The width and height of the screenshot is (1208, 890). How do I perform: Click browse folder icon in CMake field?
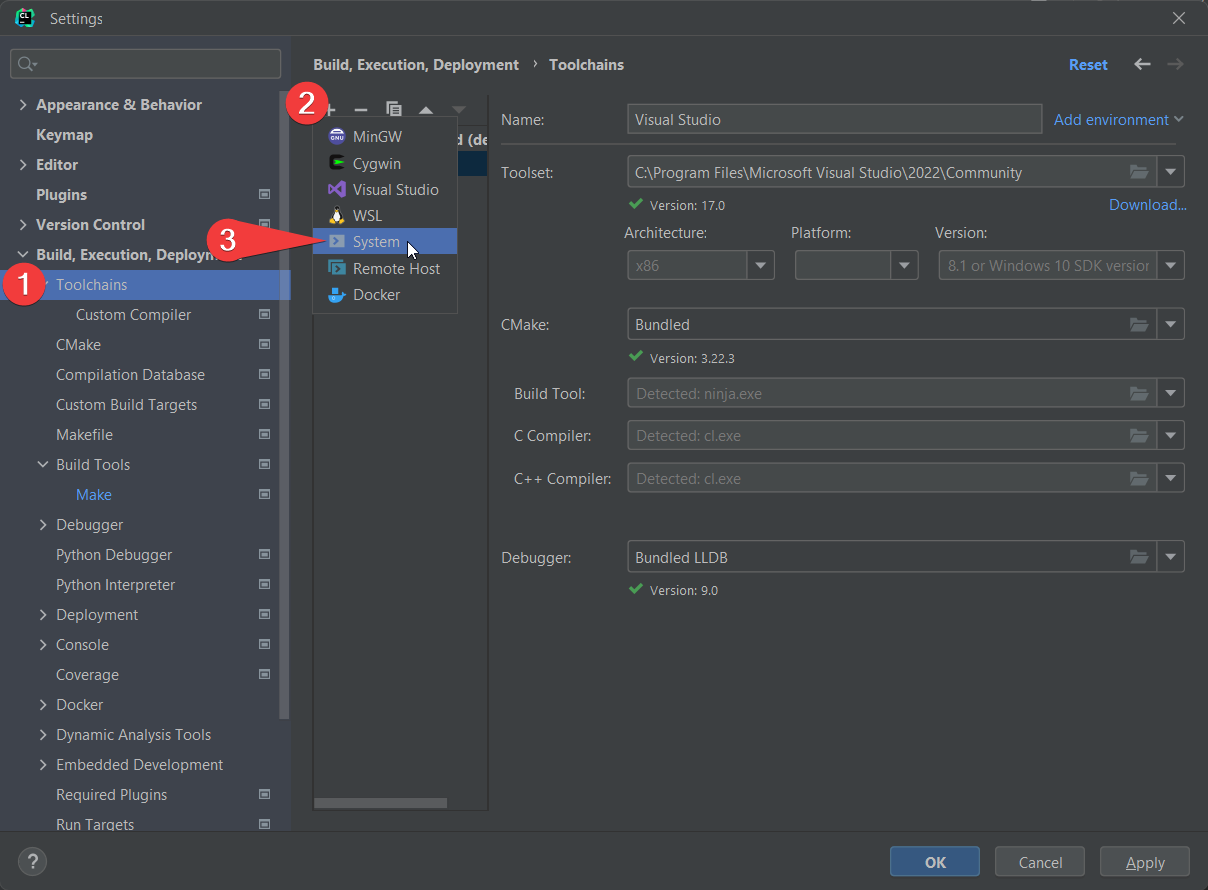[1138, 325]
